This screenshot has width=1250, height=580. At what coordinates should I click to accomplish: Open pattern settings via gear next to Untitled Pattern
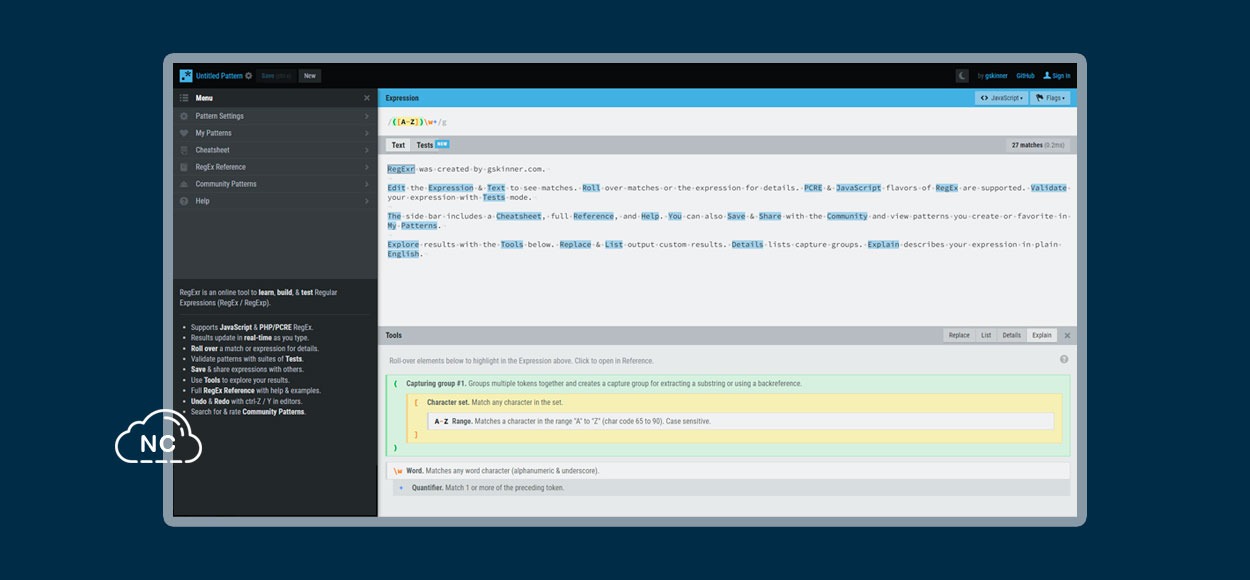point(249,76)
